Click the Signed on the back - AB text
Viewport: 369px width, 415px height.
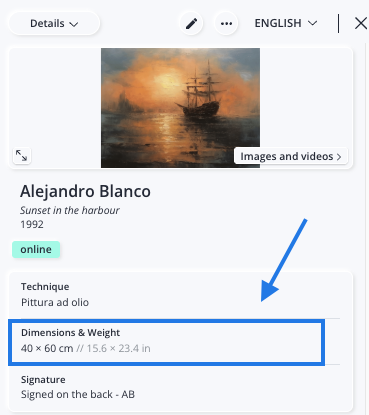(x=78, y=394)
